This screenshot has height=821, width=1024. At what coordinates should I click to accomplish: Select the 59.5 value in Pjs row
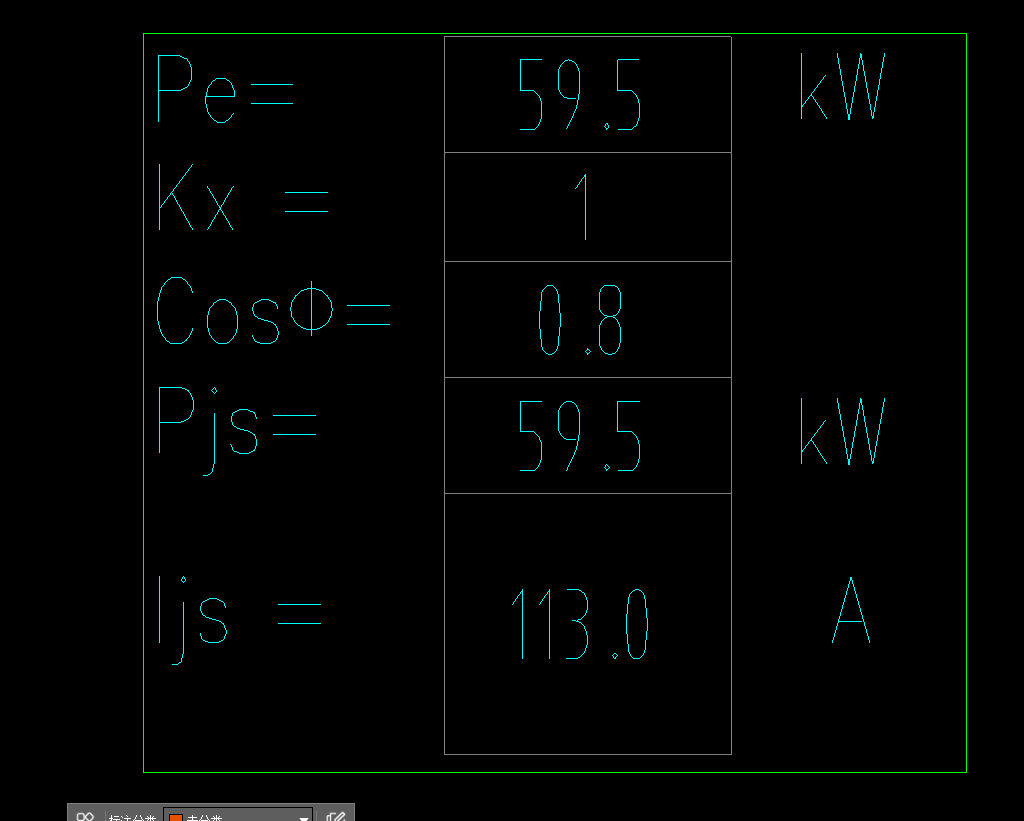pyautogui.click(x=579, y=436)
